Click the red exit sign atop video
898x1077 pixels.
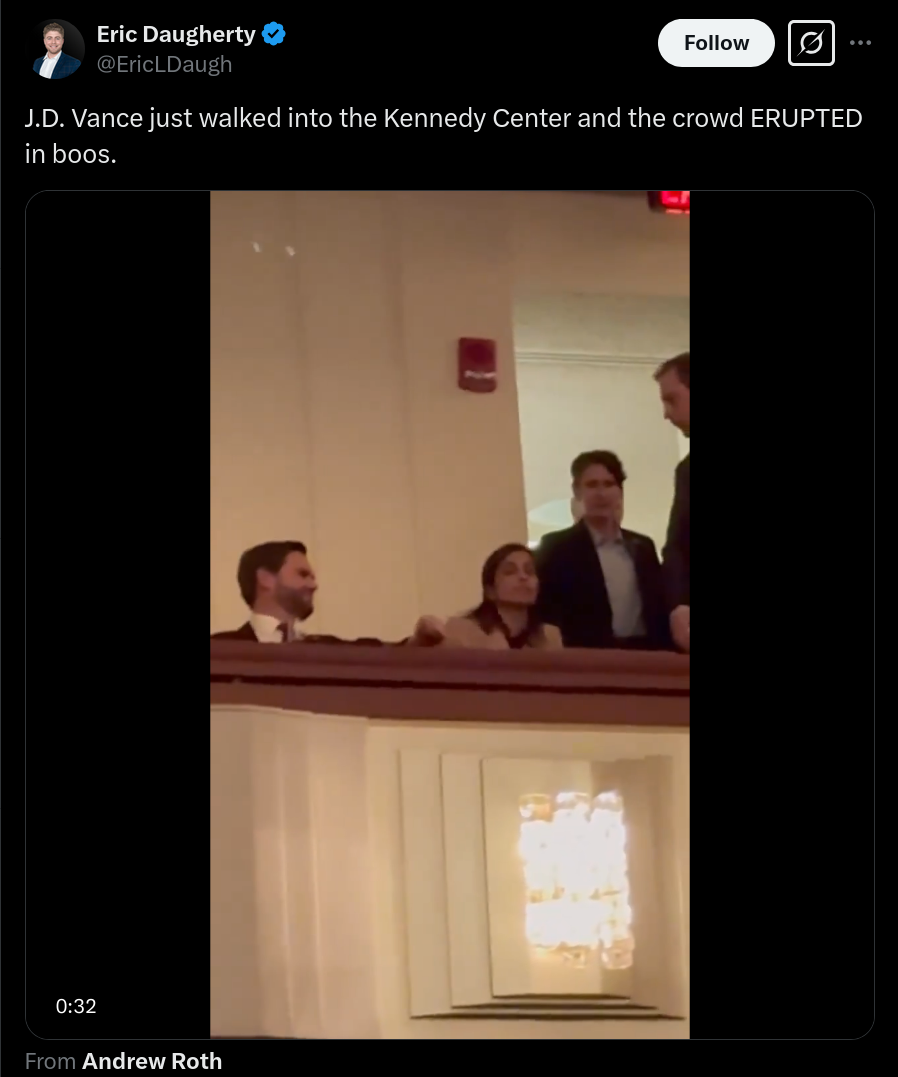pos(669,201)
